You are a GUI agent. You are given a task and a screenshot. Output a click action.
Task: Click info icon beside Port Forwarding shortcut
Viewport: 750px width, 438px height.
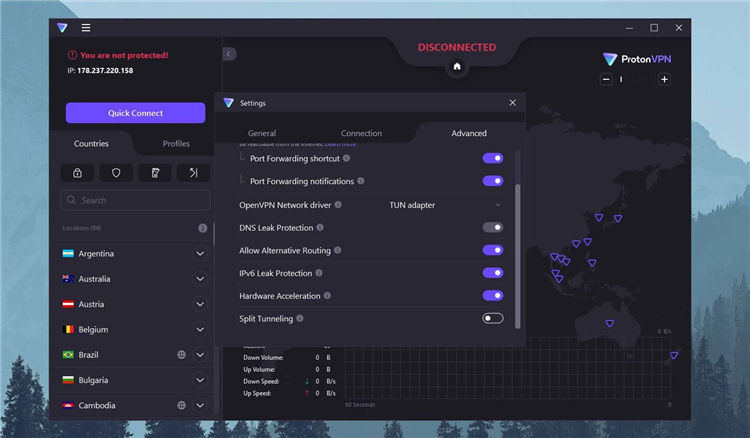coord(346,158)
